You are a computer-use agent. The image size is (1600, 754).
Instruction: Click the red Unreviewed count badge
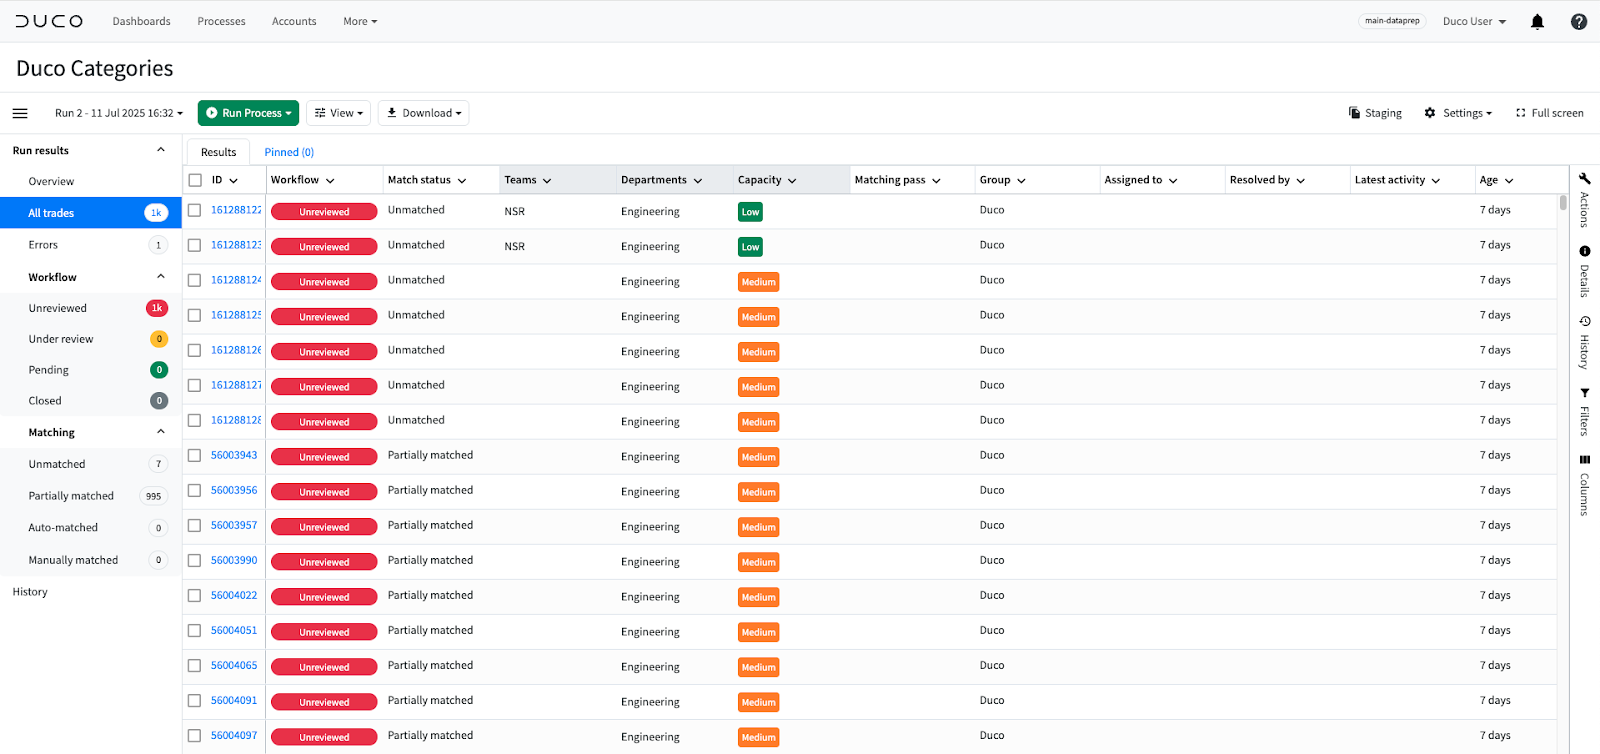(157, 308)
